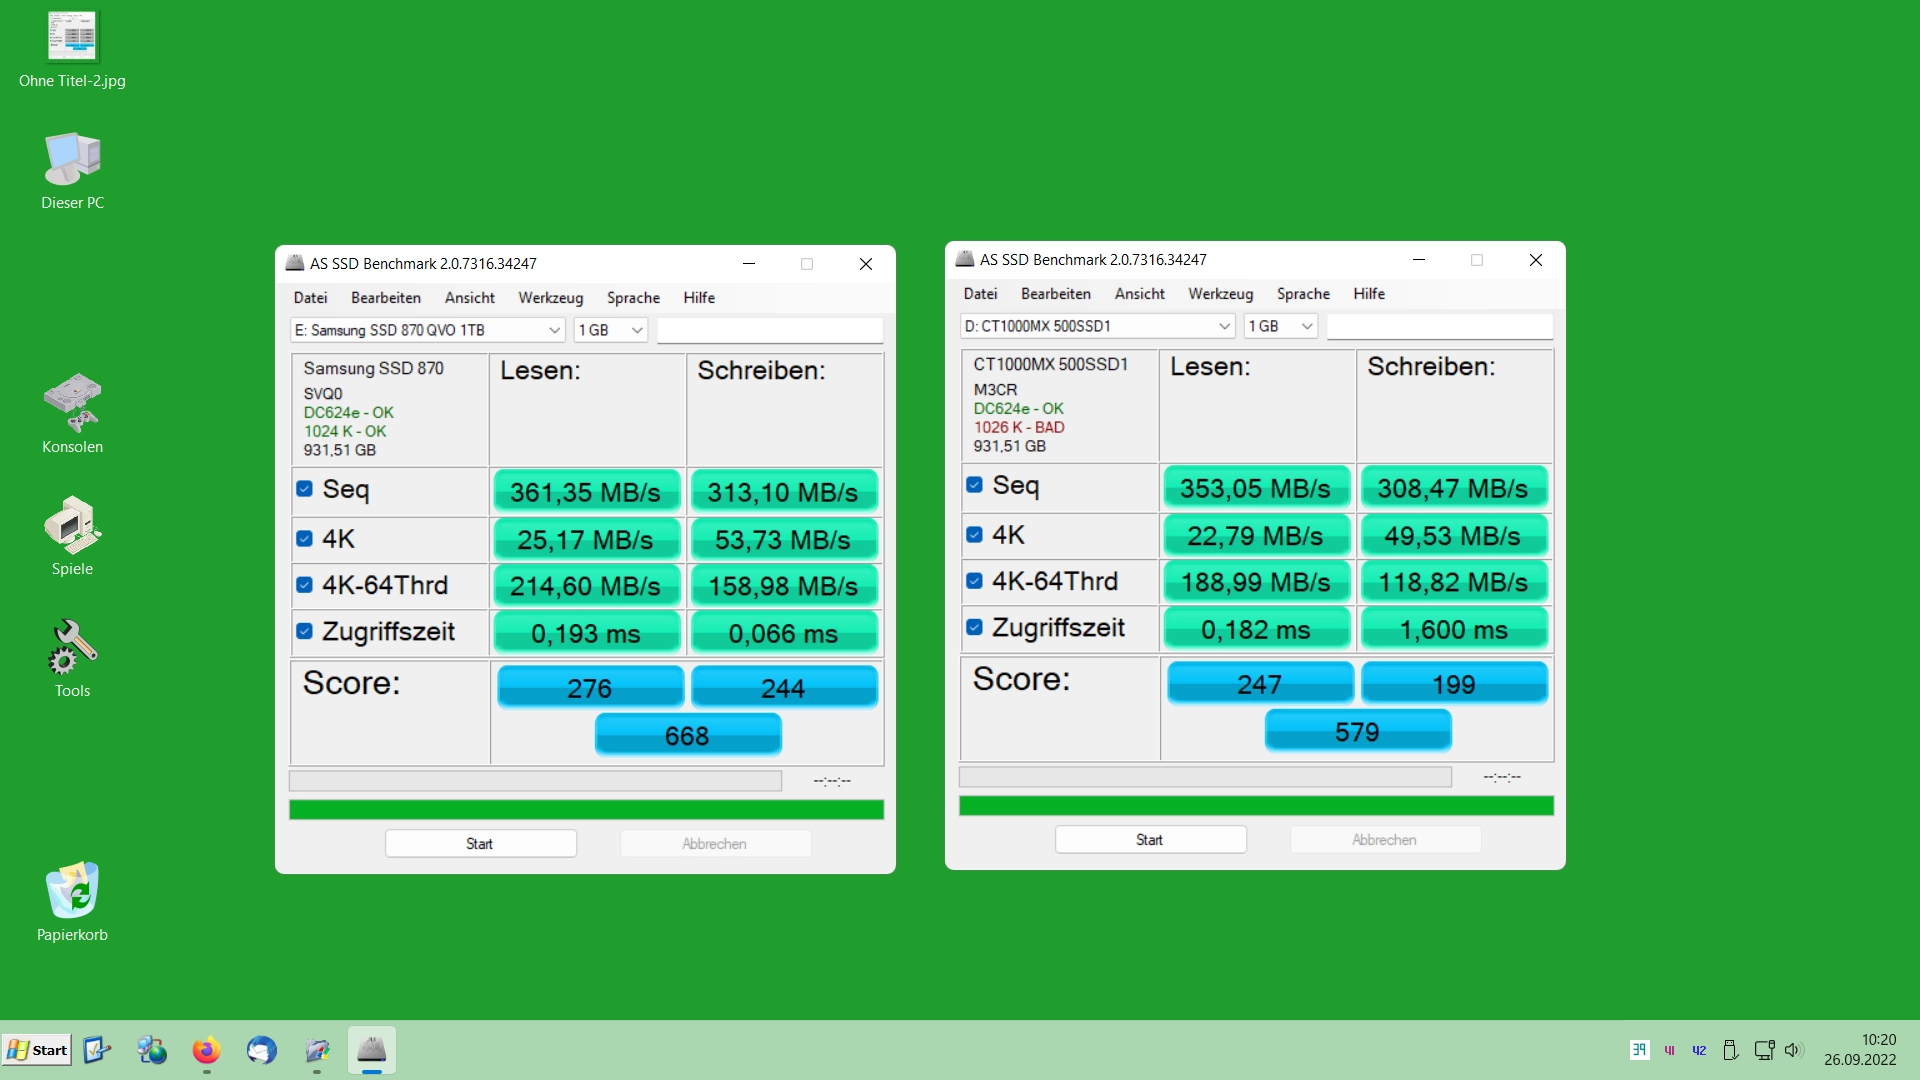Select the Konsolen desktop icon
The image size is (1920, 1080).
[x=72, y=414]
